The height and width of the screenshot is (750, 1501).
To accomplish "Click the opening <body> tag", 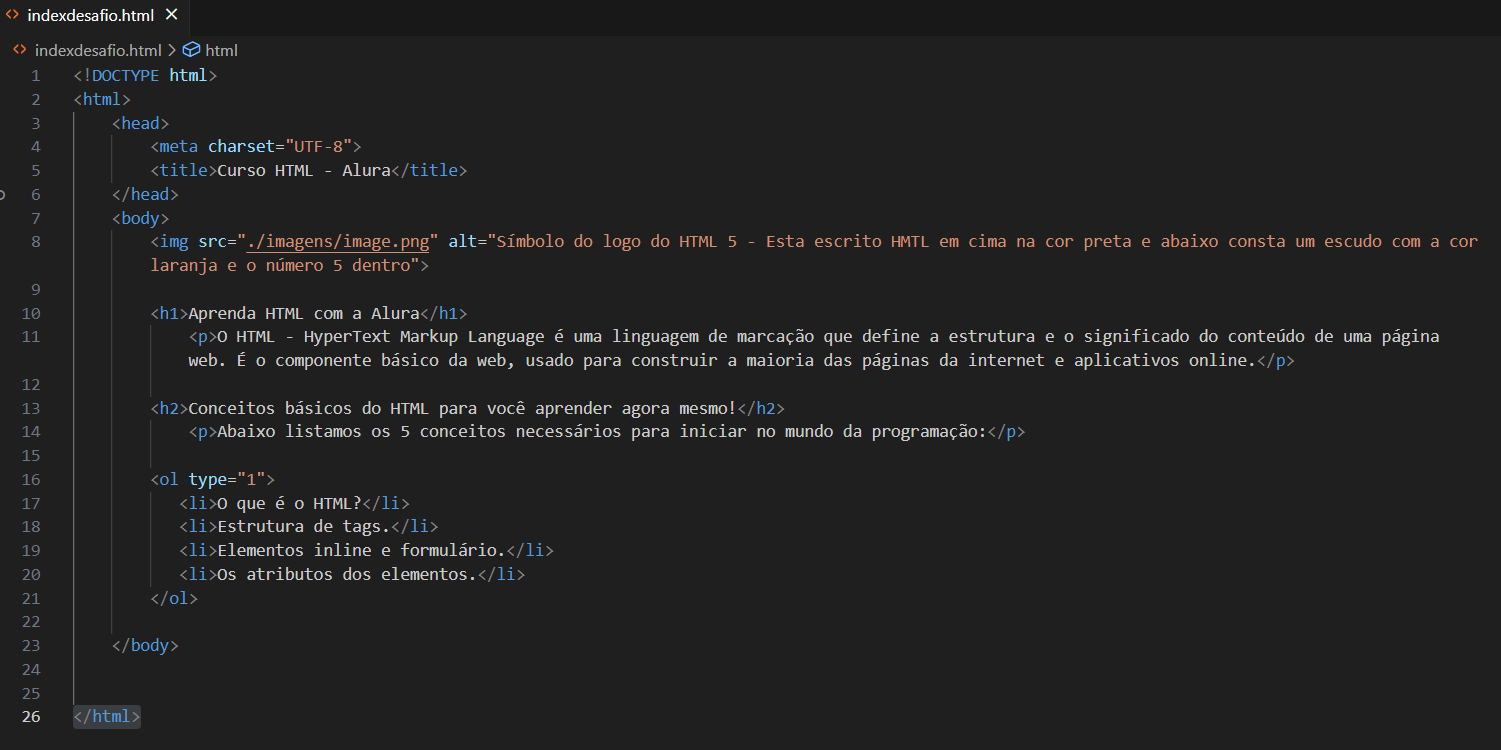I will point(141,219).
